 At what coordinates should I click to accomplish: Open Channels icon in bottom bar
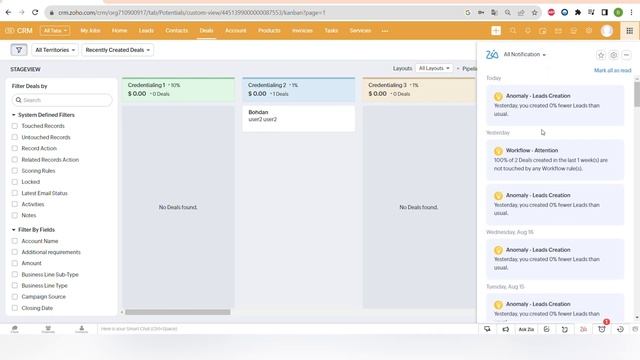(x=48, y=329)
